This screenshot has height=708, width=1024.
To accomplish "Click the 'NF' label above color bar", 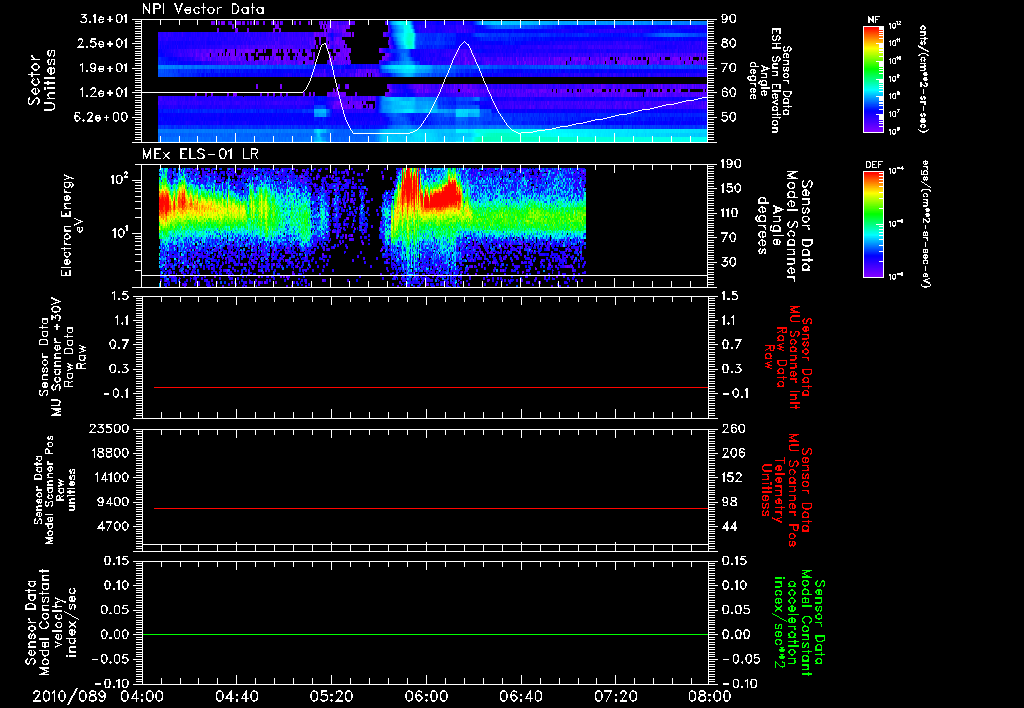I will (873, 20).
